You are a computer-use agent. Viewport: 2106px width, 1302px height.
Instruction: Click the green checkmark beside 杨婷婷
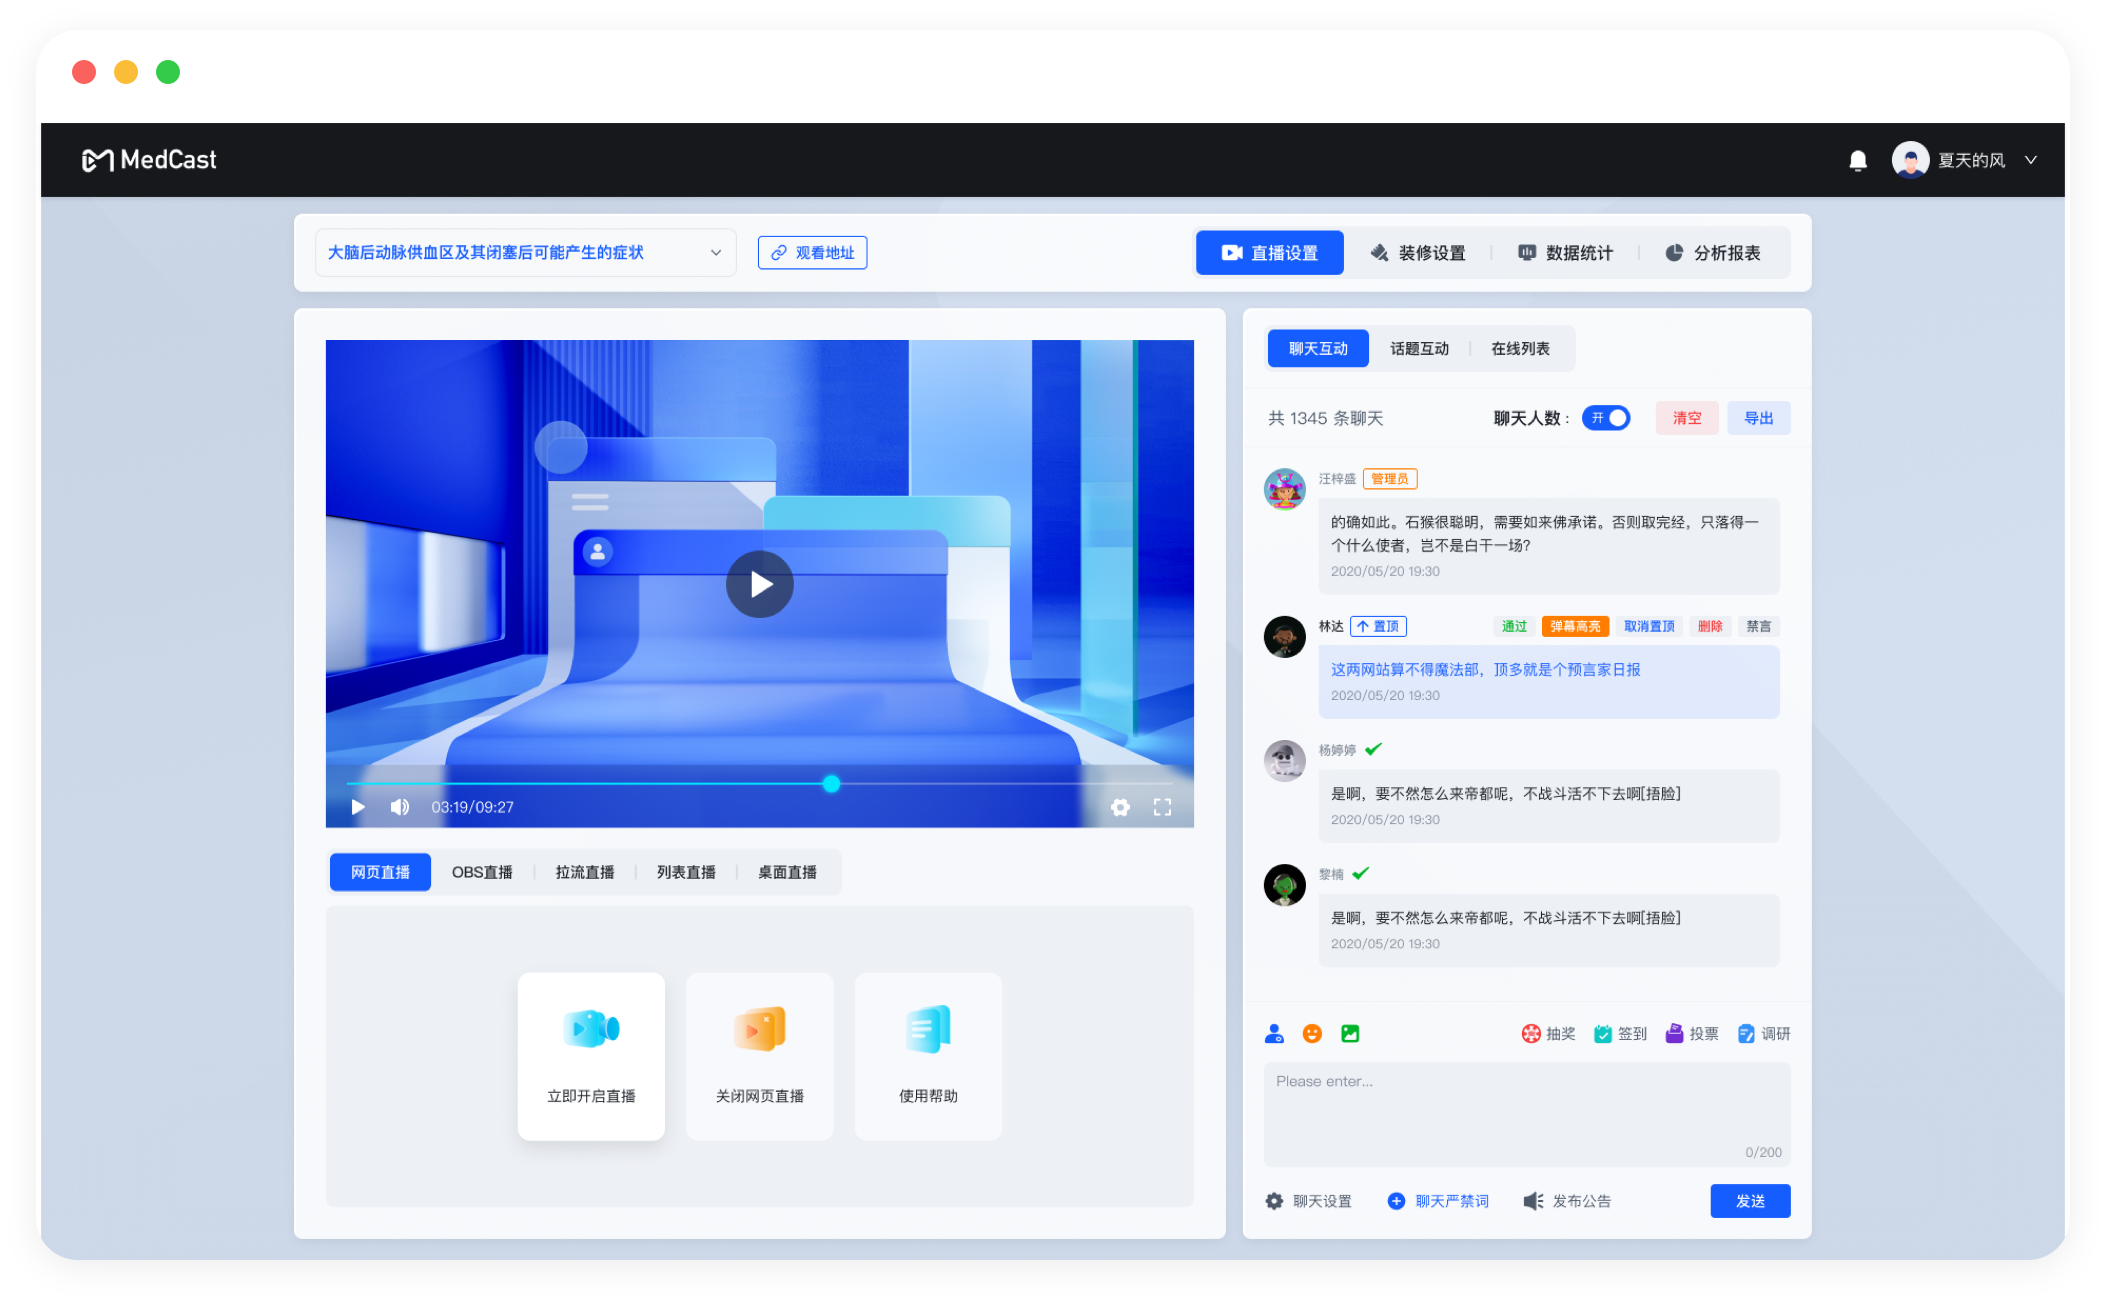1373,749
